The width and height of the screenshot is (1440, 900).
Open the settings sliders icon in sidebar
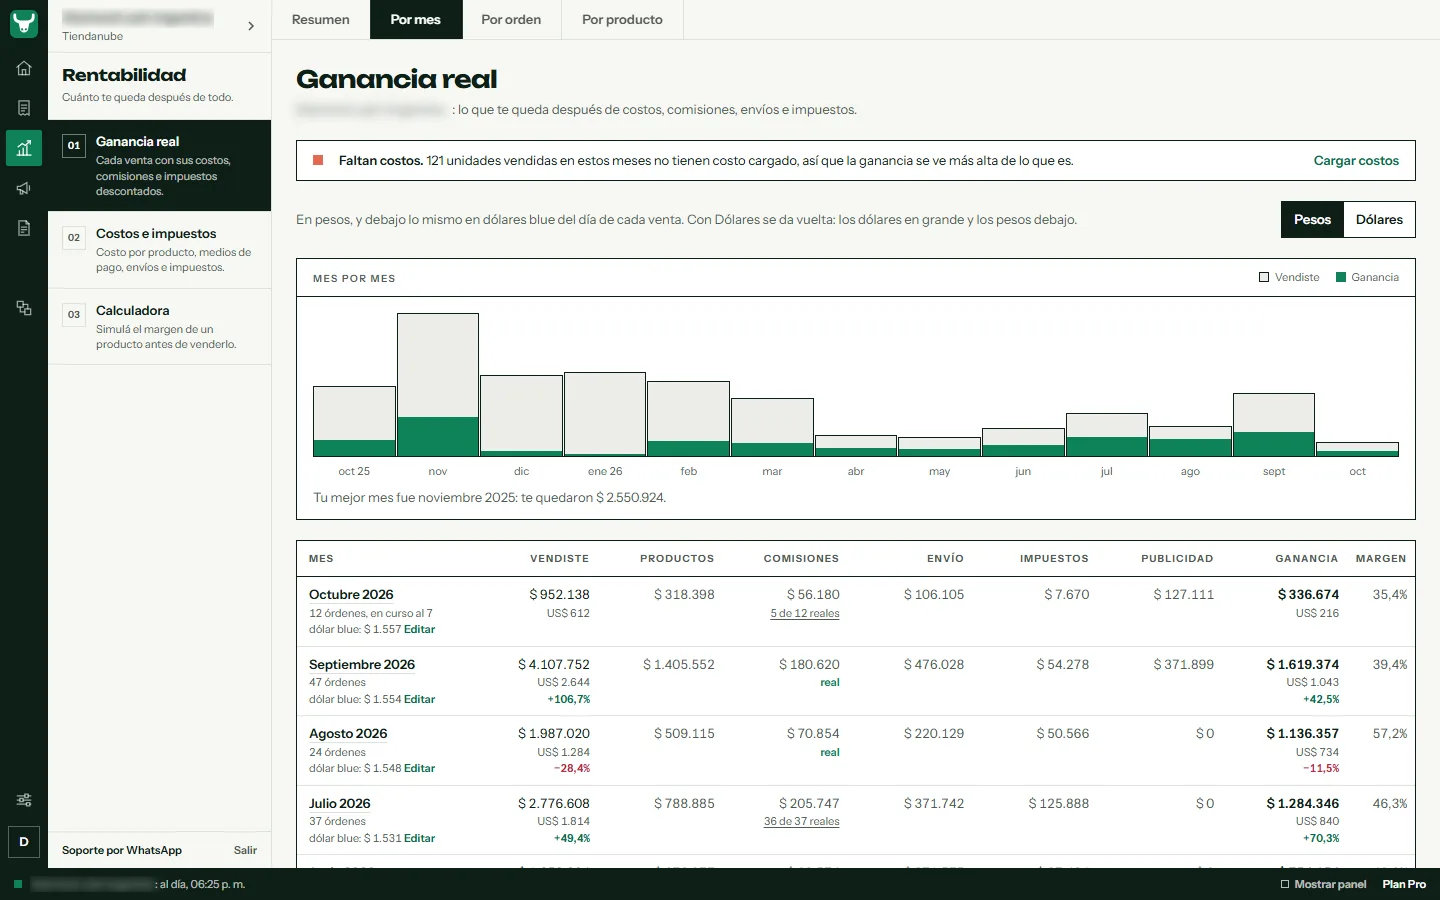(24, 800)
